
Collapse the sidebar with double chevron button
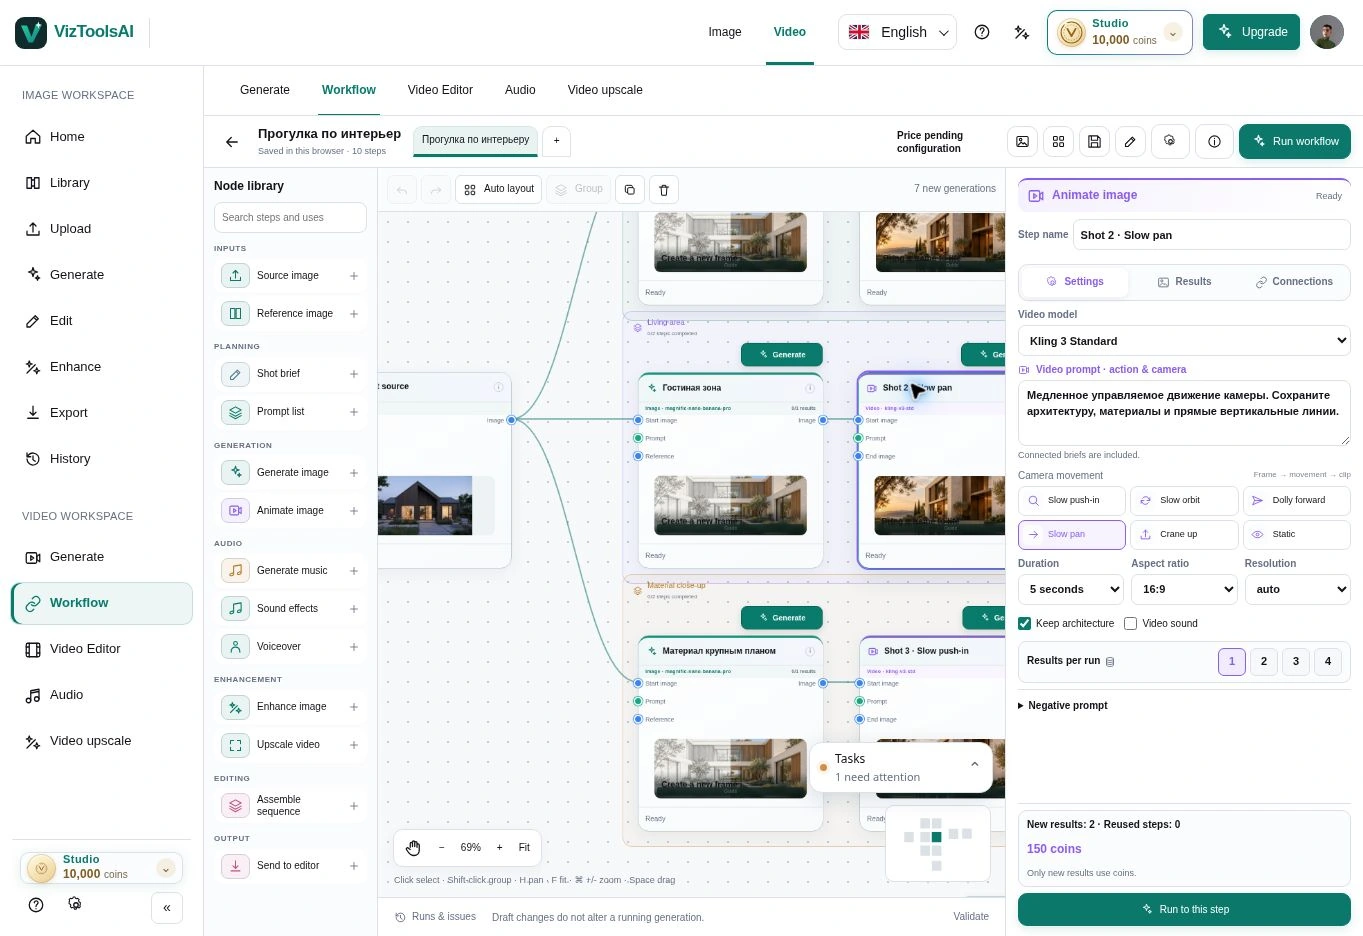click(x=167, y=908)
